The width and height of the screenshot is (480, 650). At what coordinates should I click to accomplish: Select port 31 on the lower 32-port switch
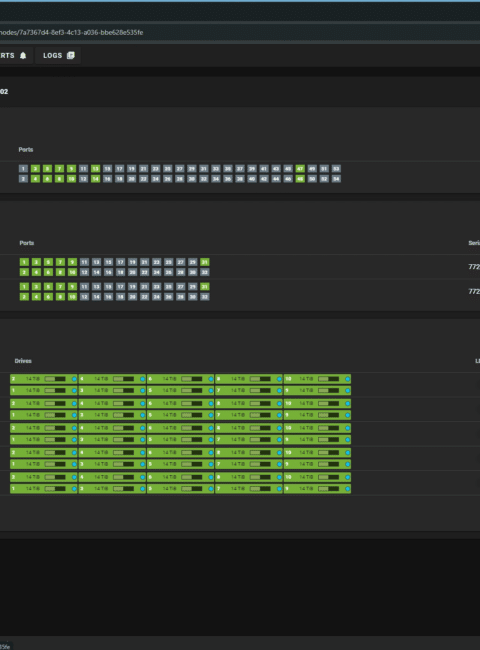coord(204,287)
